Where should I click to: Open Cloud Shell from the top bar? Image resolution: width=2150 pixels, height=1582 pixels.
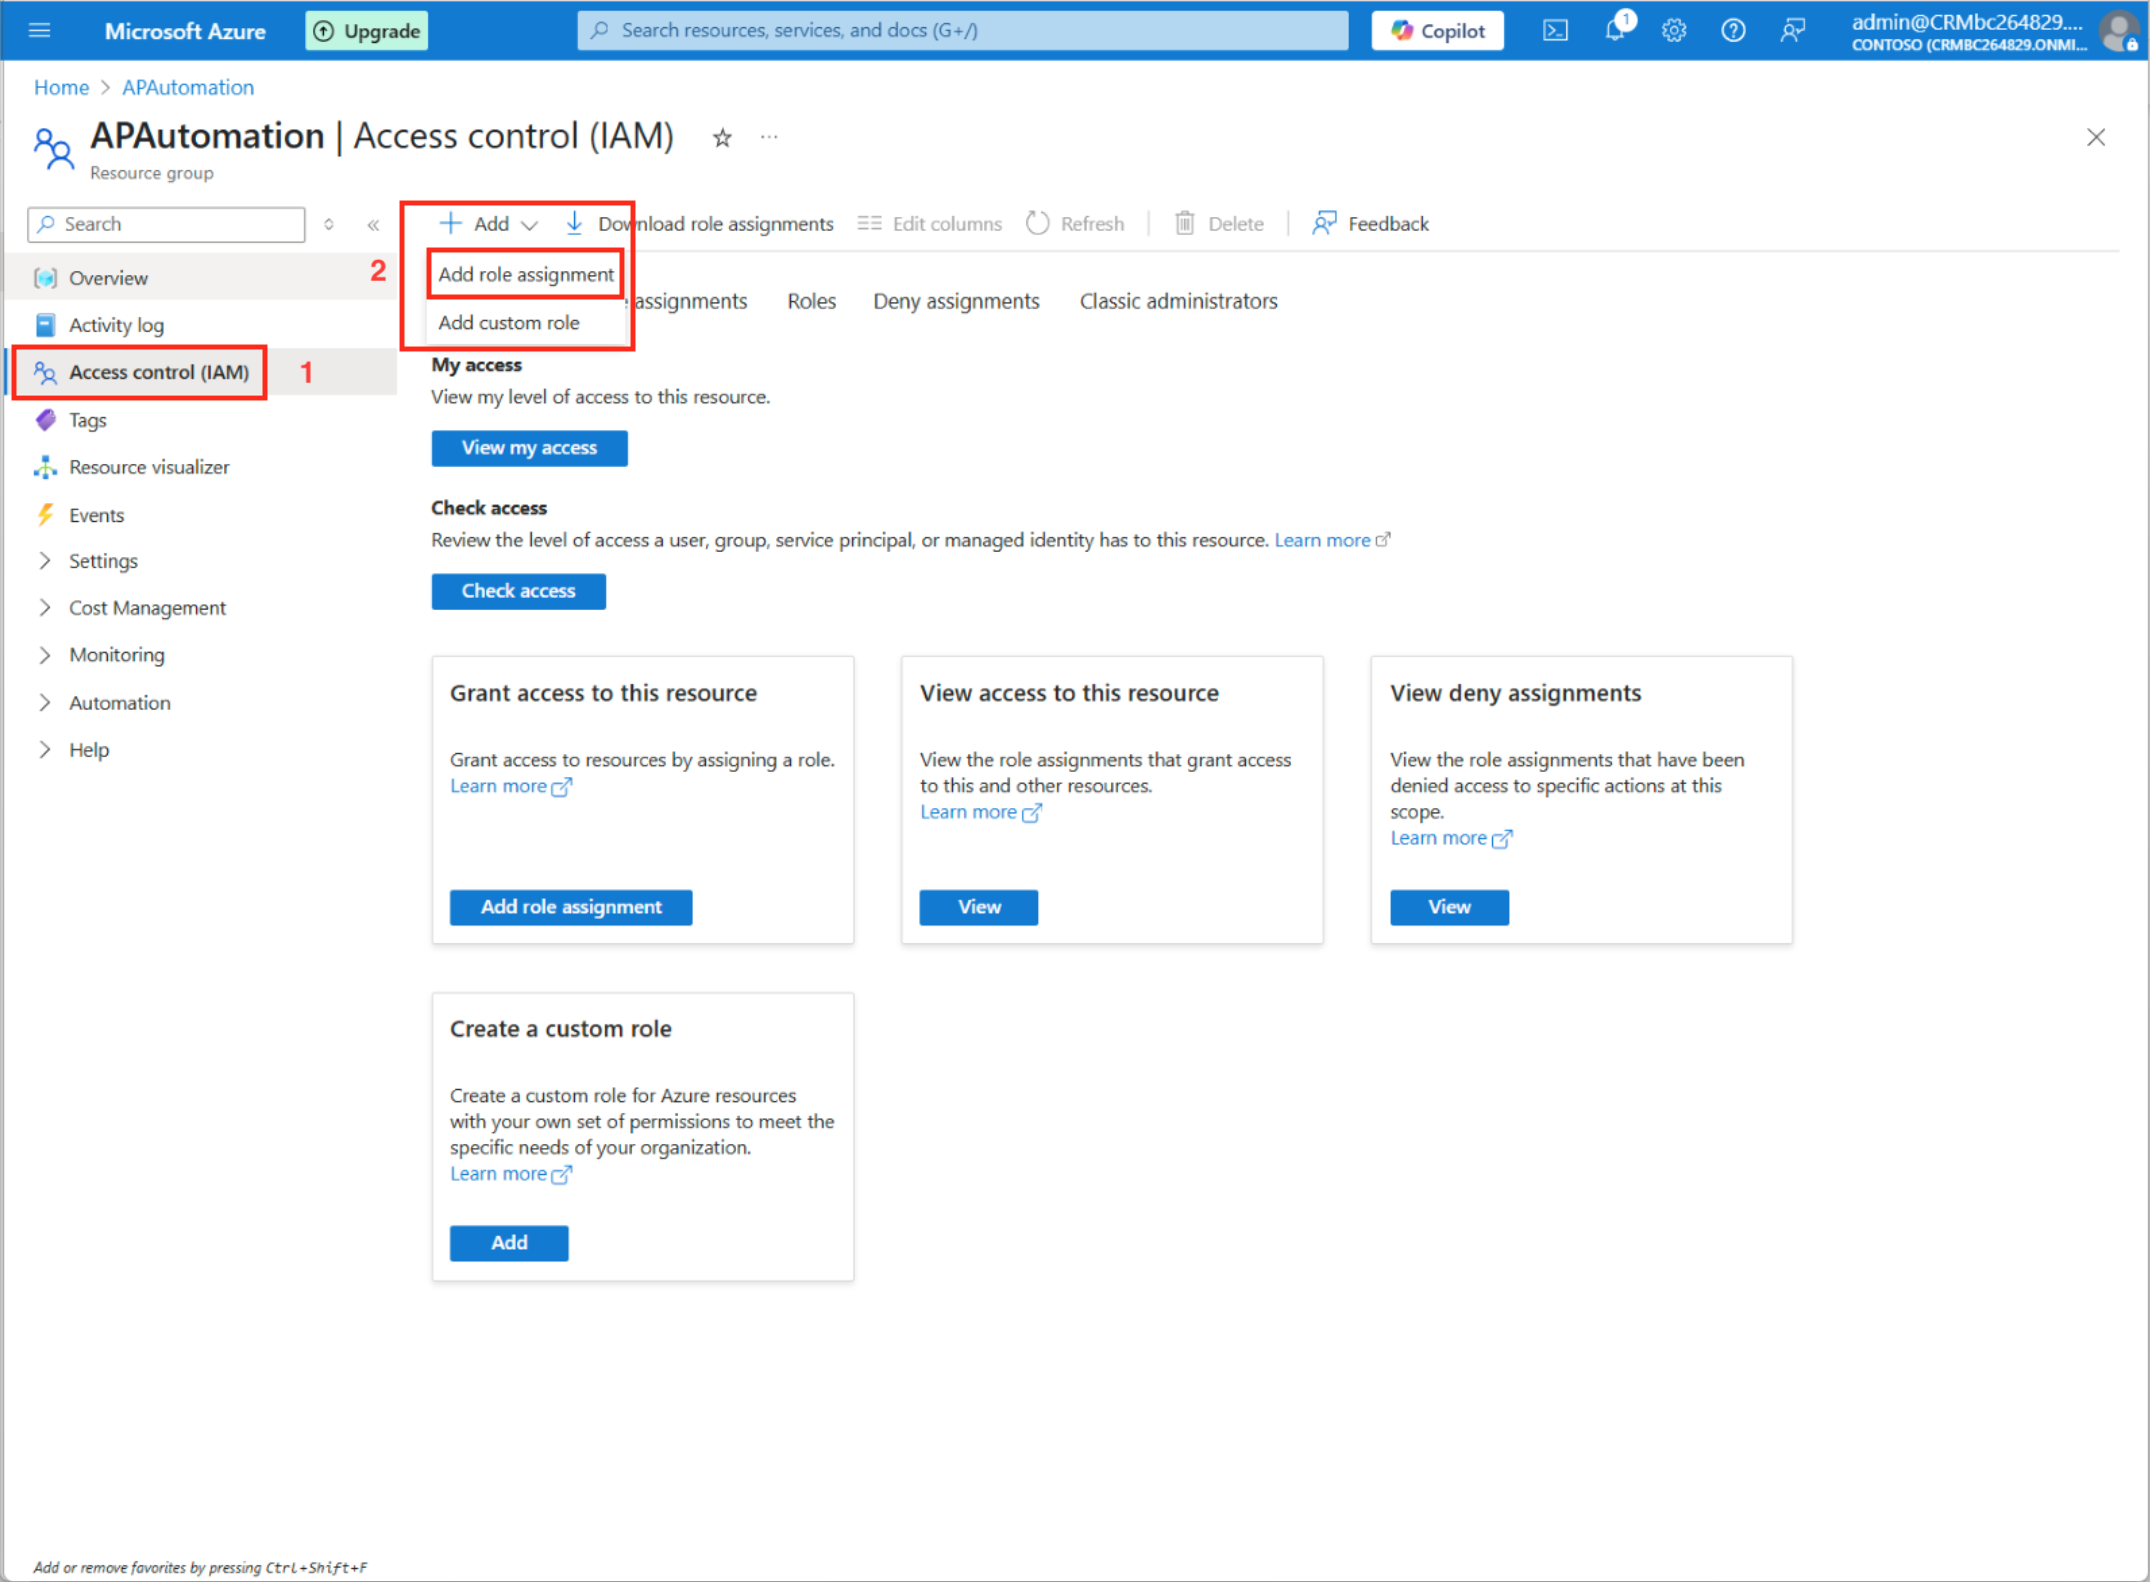tap(1555, 30)
